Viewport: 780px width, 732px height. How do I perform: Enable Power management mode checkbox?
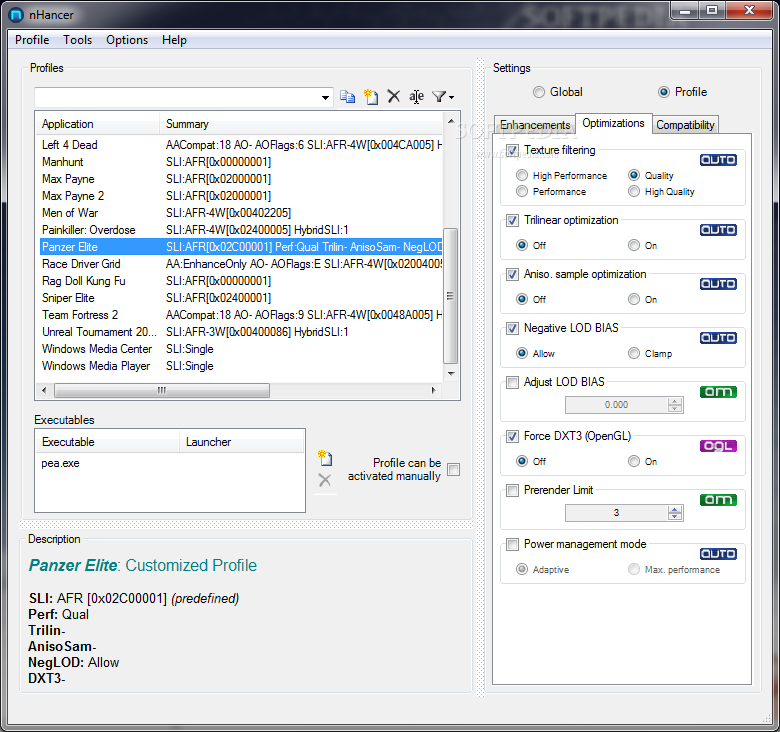(512, 545)
